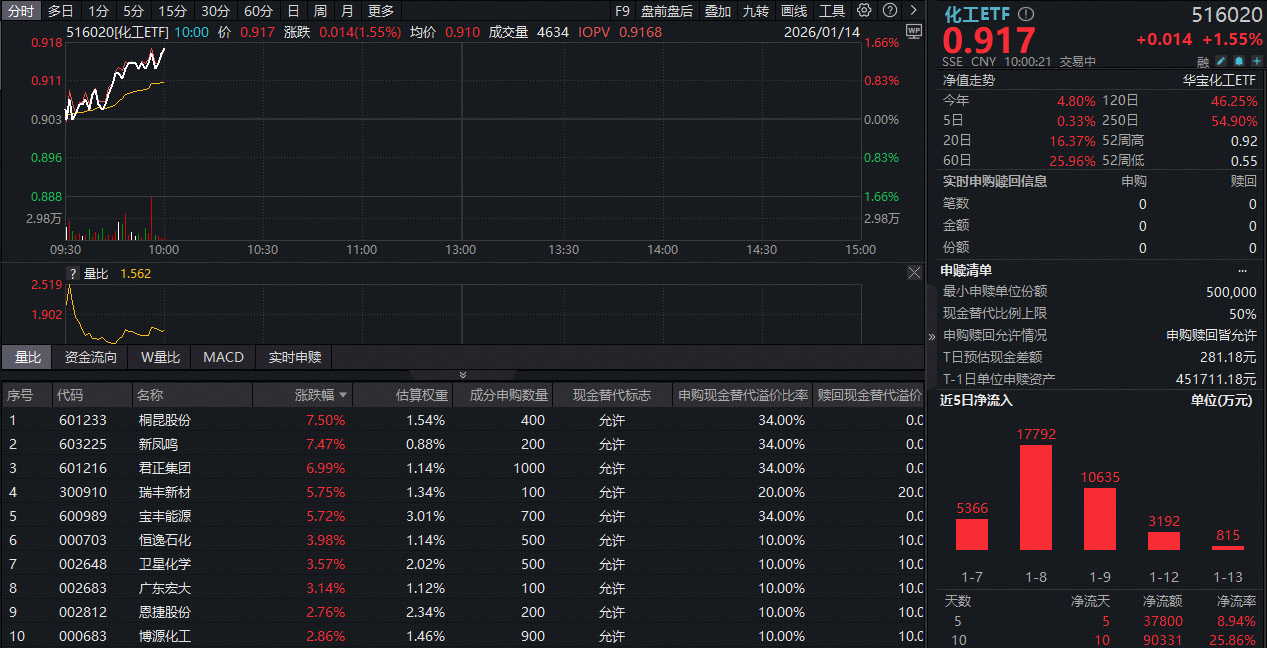
Task: Click the question-mark icon next to 量比
Action: [x=72, y=272]
